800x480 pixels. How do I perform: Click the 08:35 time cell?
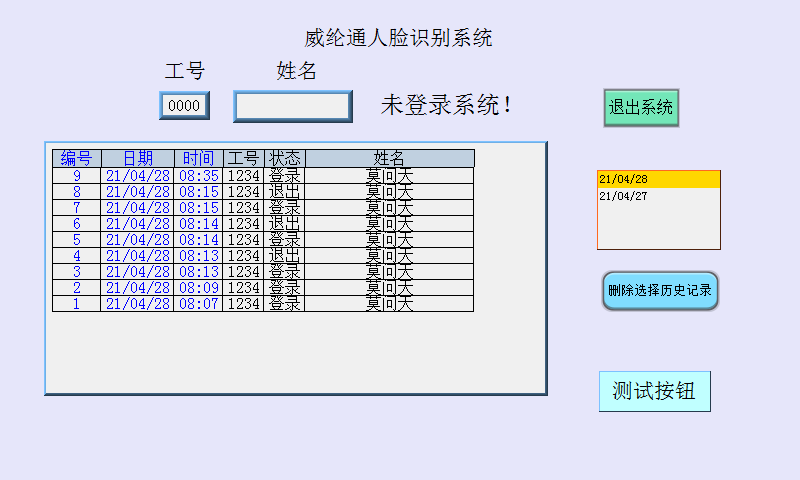pyautogui.click(x=198, y=176)
